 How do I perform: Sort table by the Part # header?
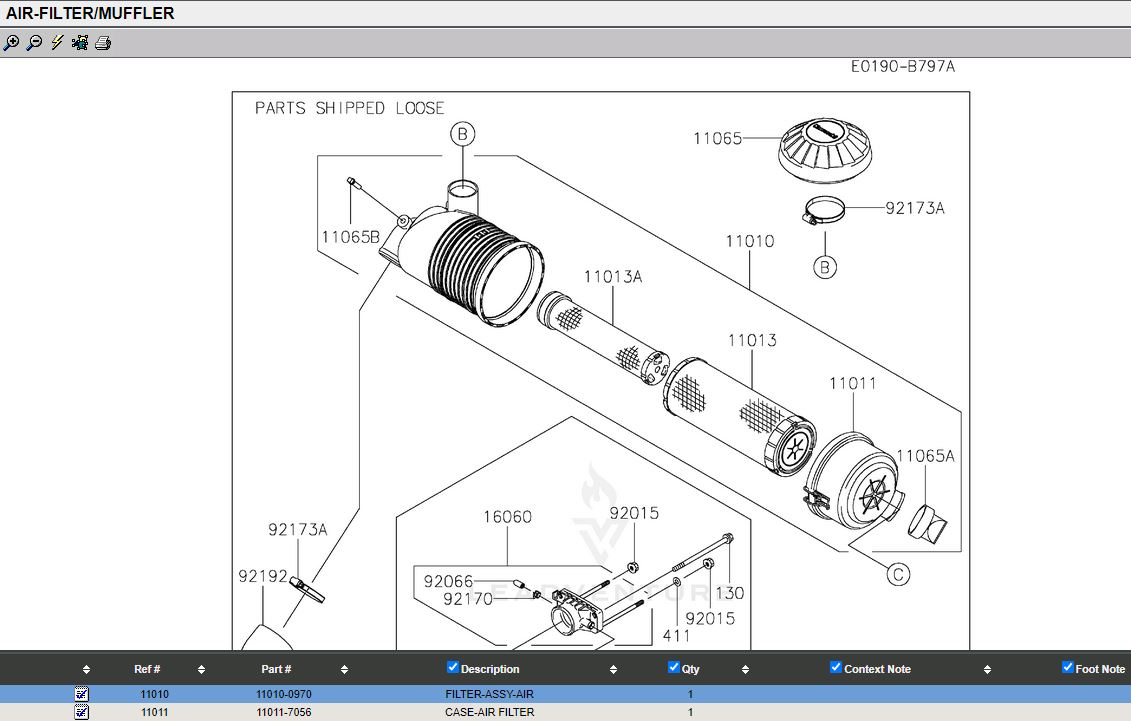[276, 670]
